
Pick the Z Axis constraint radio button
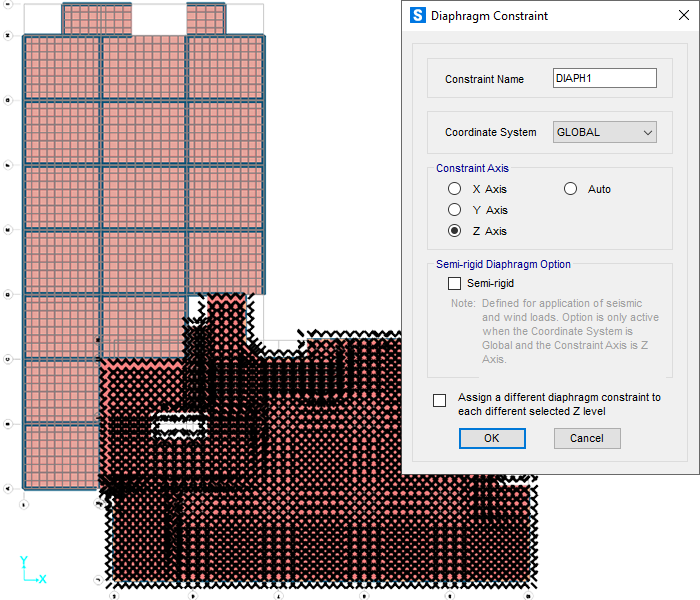click(455, 231)
